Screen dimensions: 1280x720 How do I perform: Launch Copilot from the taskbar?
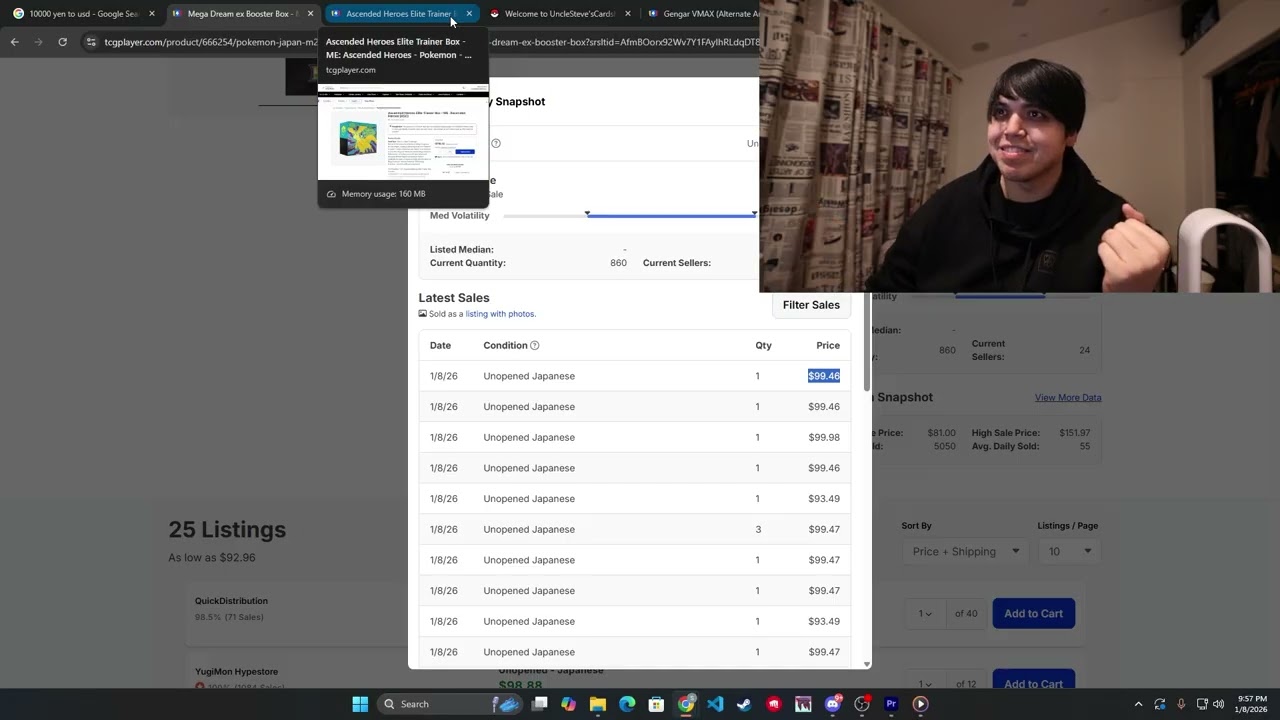(x=569, y=704)
